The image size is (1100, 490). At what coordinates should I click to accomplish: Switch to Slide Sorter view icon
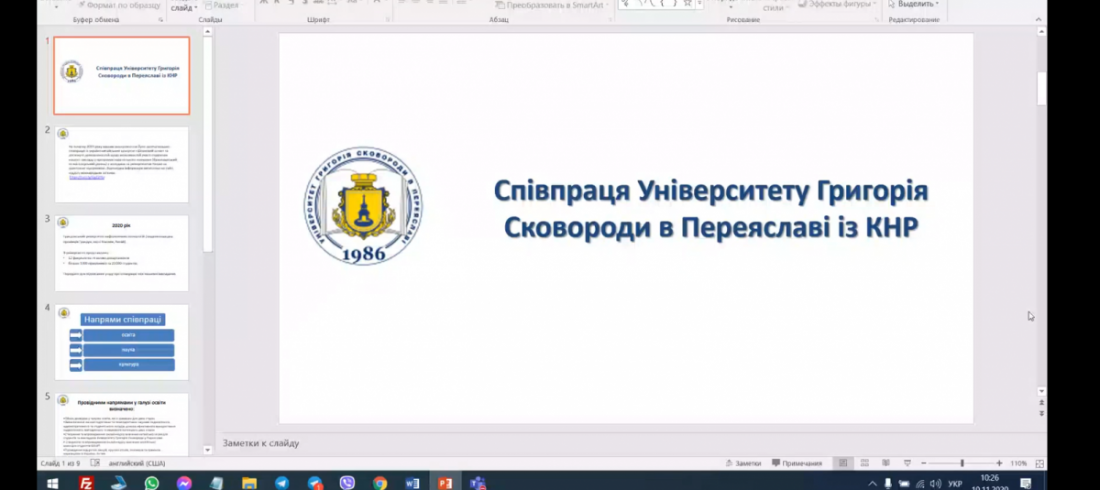(864, 463)
